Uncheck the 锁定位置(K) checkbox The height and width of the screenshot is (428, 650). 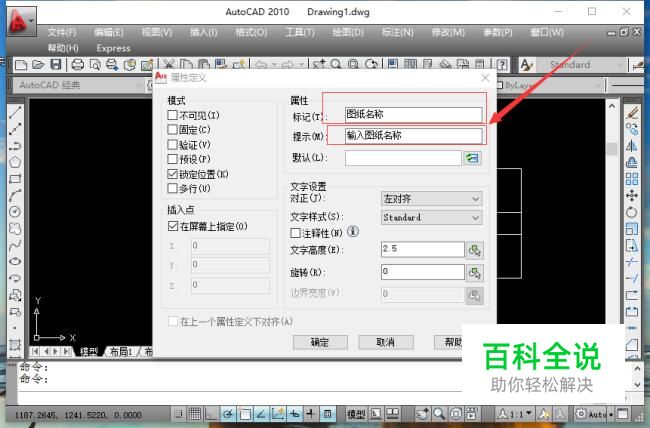click(x=172, y=174)
